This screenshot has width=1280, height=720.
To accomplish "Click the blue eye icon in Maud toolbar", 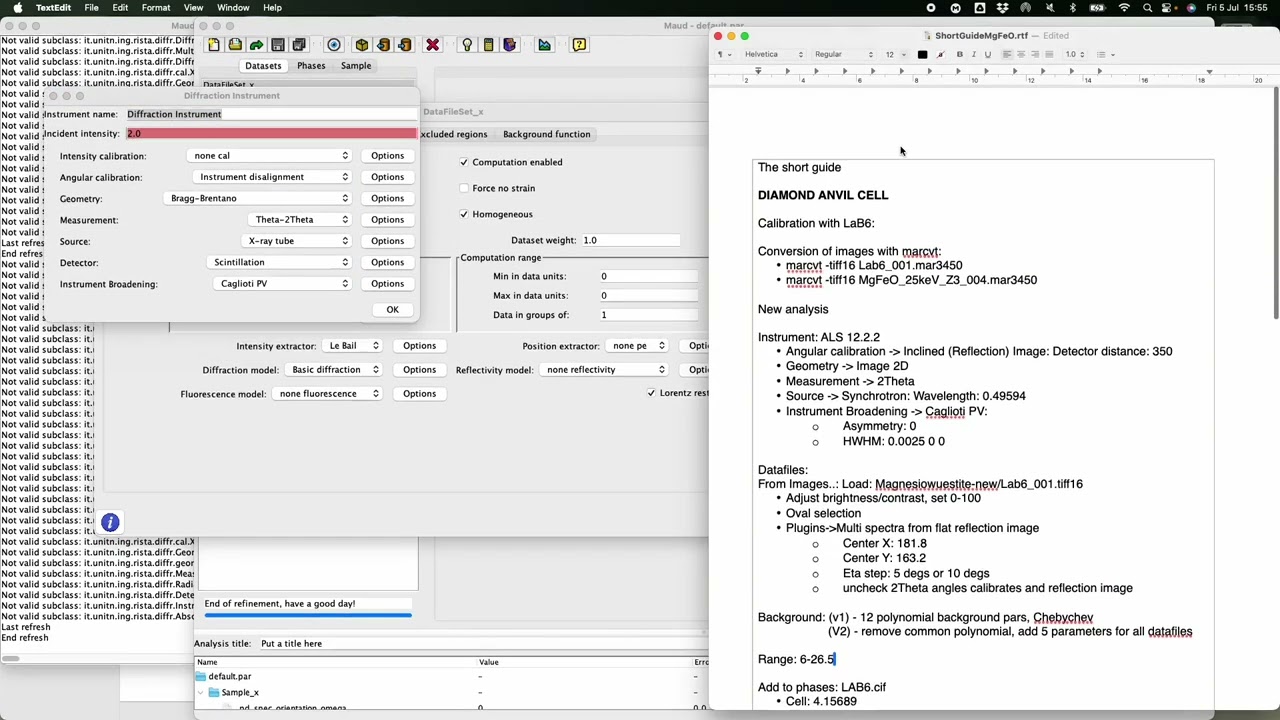I will pos(334,45).
